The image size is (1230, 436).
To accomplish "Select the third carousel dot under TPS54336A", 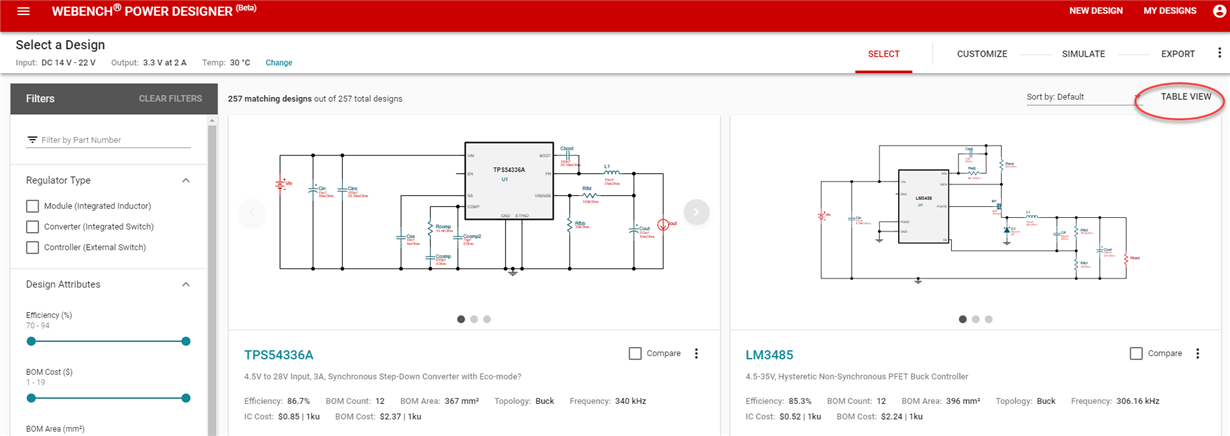I will [x=487, y=319].
